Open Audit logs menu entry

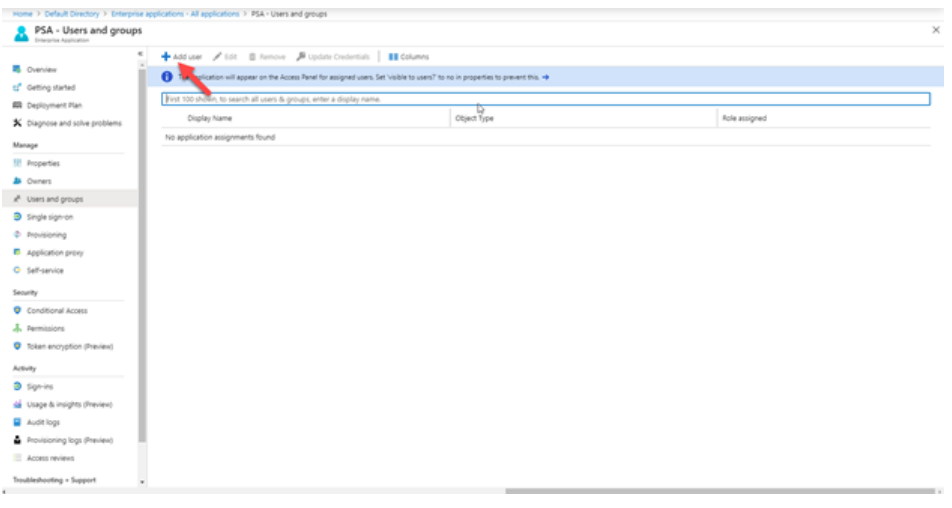(43, 422)
